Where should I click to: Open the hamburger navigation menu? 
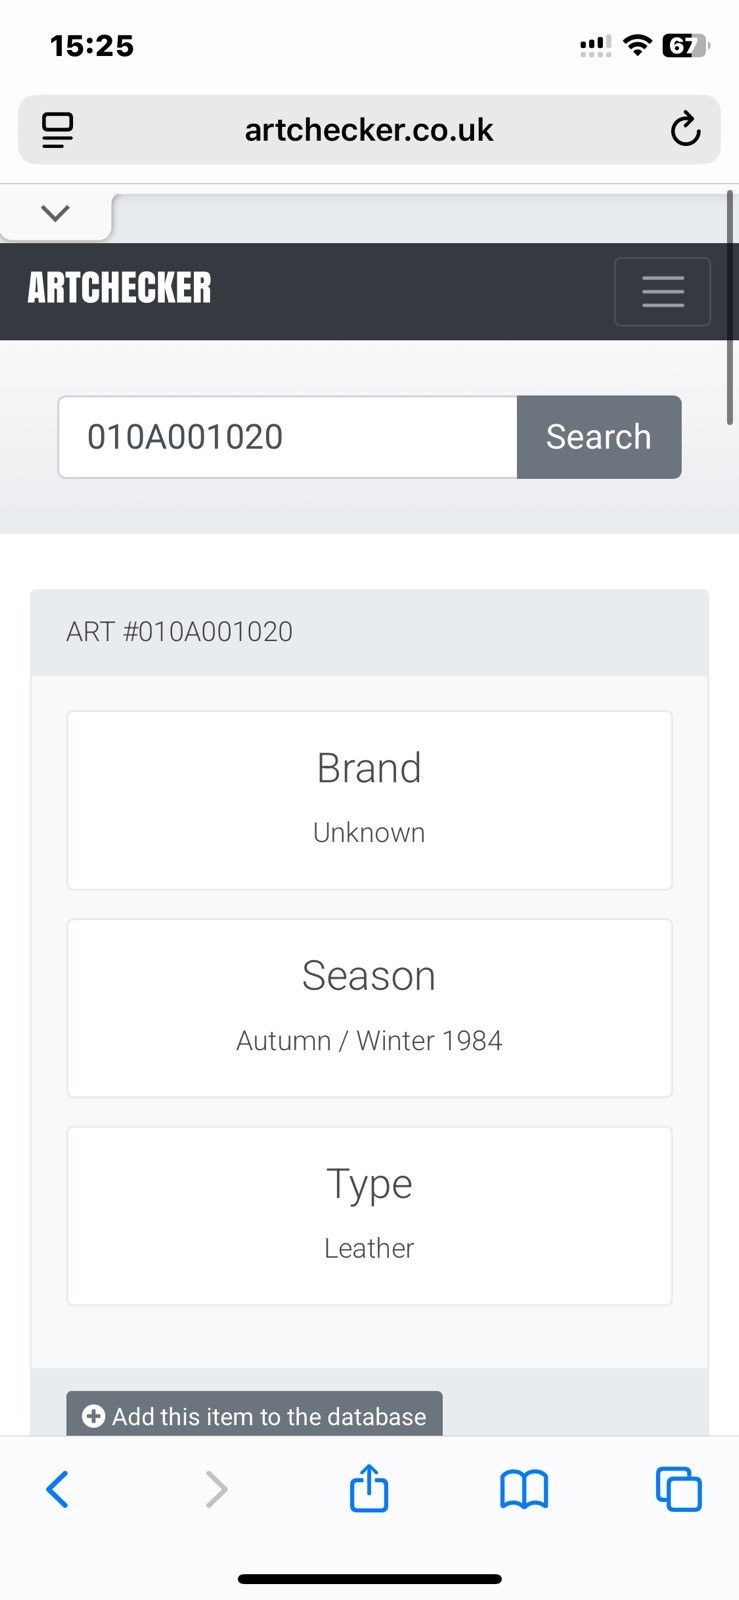[662, 291]
